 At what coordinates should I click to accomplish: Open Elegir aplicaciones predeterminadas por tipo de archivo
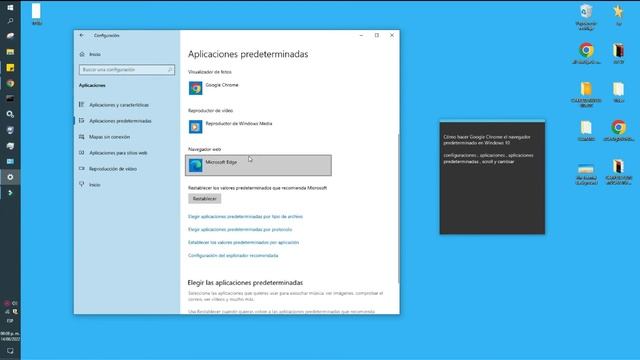pos(245,216)
